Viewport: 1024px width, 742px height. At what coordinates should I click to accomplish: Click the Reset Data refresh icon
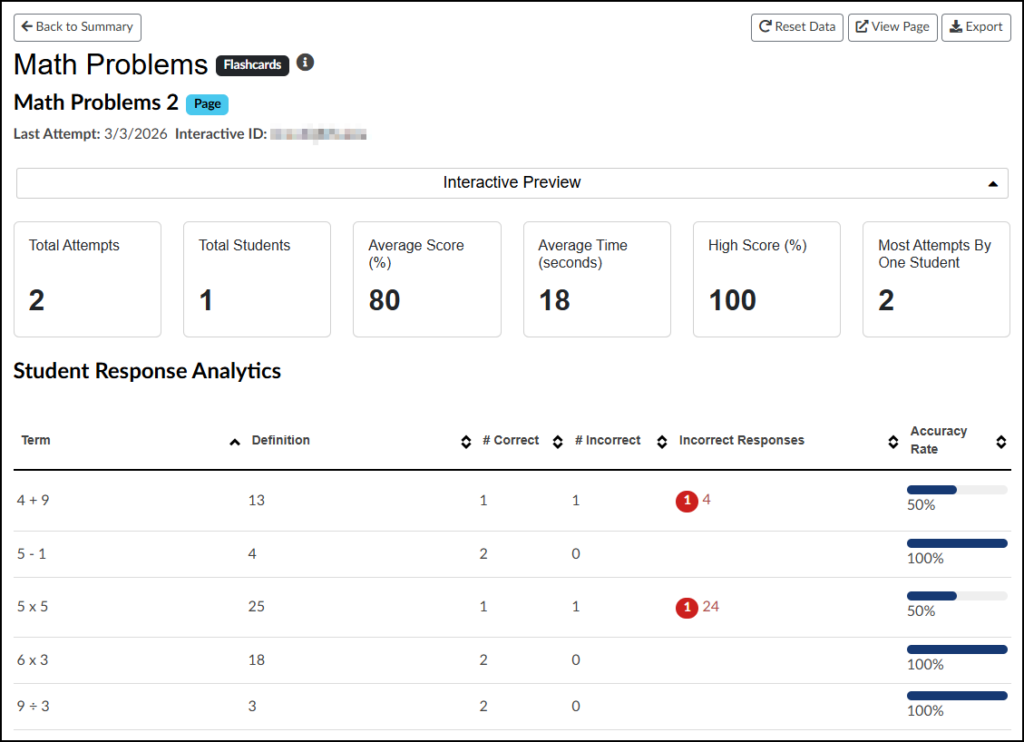[x=766, y=27]
